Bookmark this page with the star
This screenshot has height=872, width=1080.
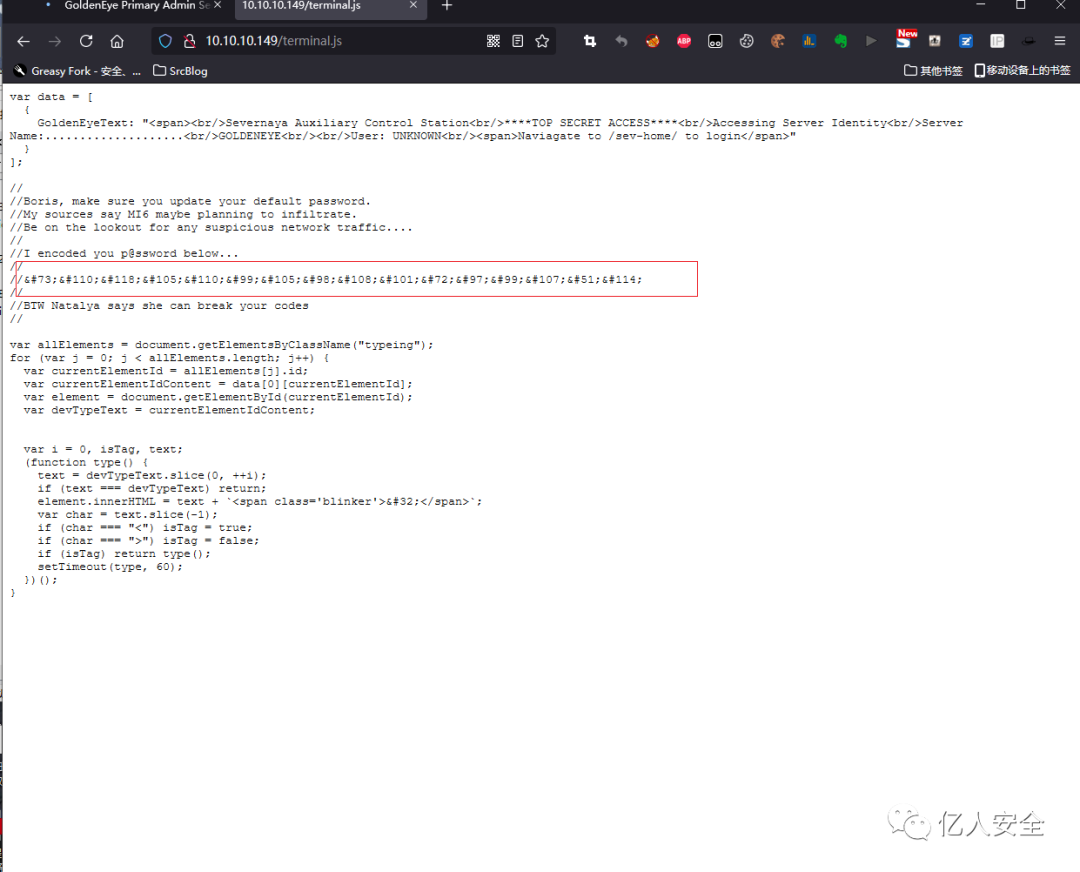[x=542, y=41]
